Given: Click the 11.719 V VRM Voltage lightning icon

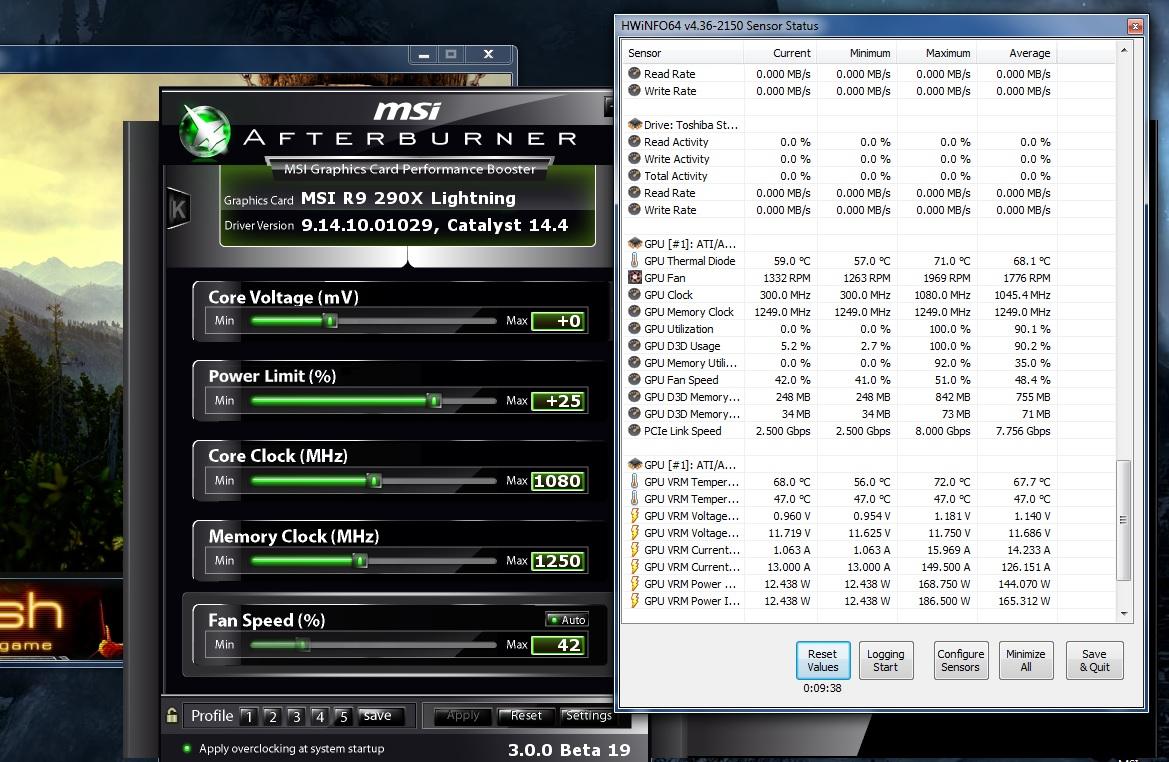Looking at the screenshot, I should tap(634, 532).
